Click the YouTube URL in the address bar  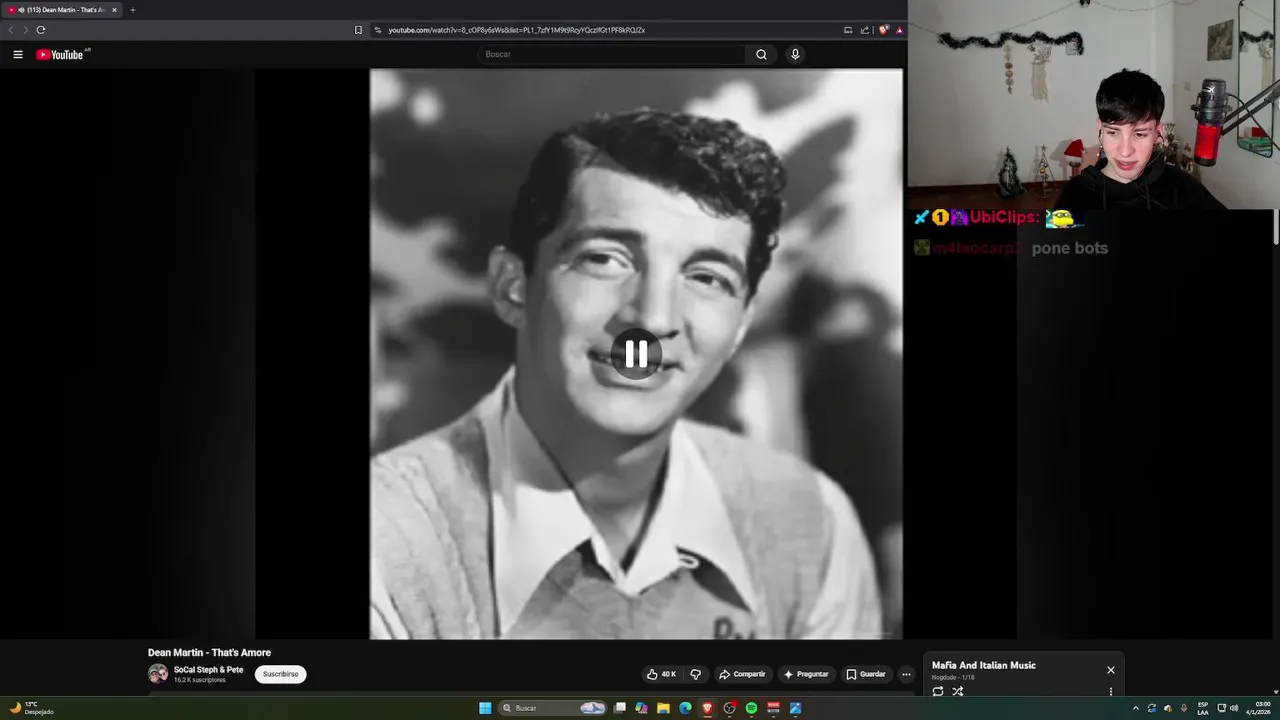tap(516, 30)
